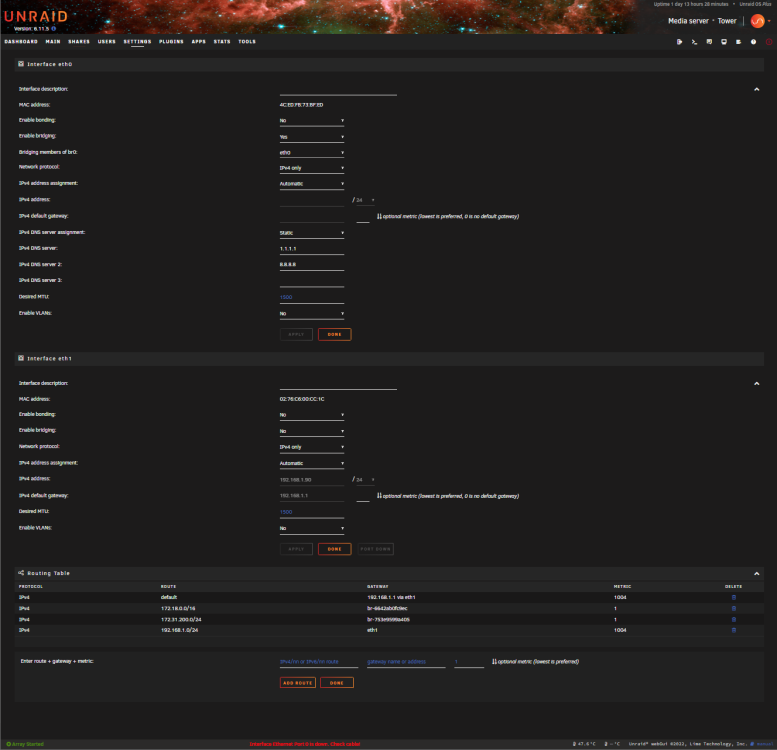Click the CPU temperature reading 47.6°C

(584, 744)
